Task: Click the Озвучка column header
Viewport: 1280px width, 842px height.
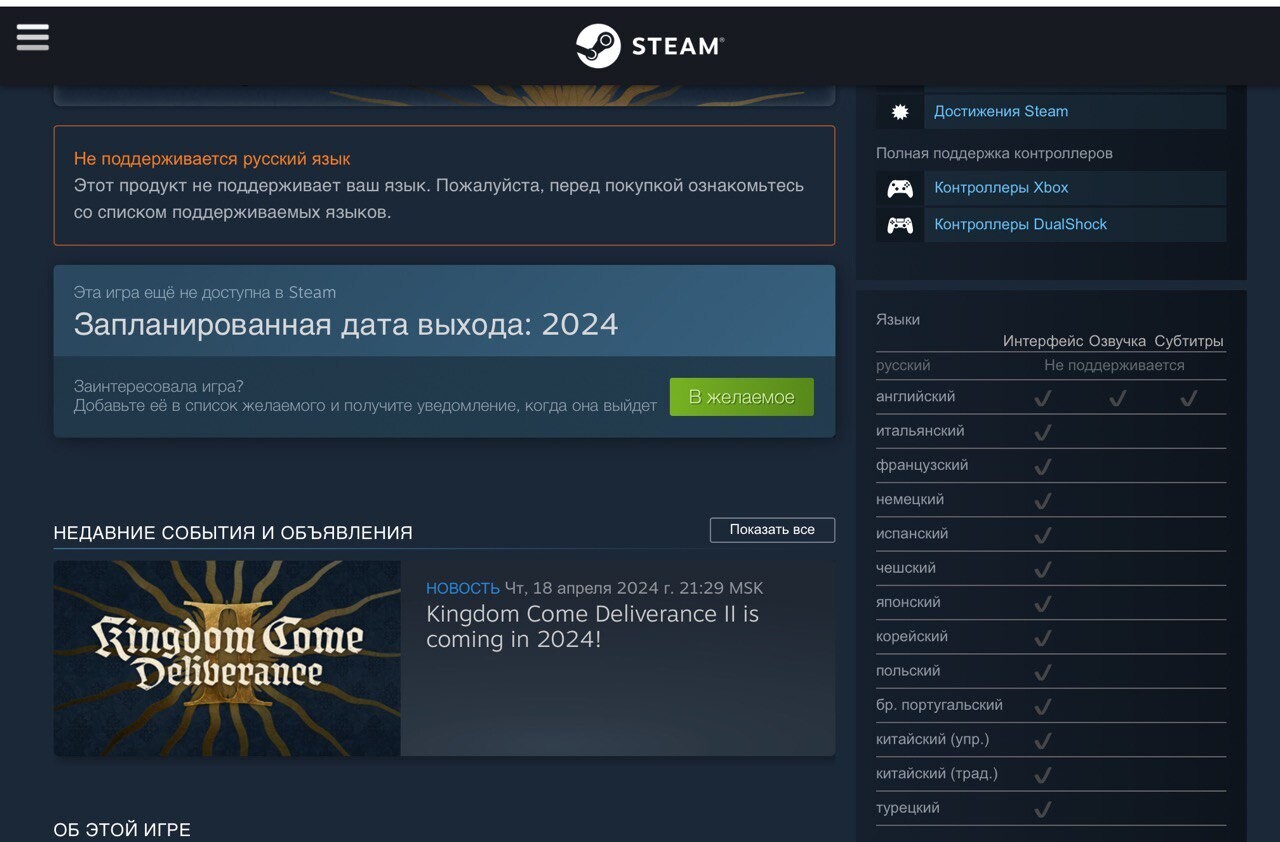Action: click(1117, 341)
